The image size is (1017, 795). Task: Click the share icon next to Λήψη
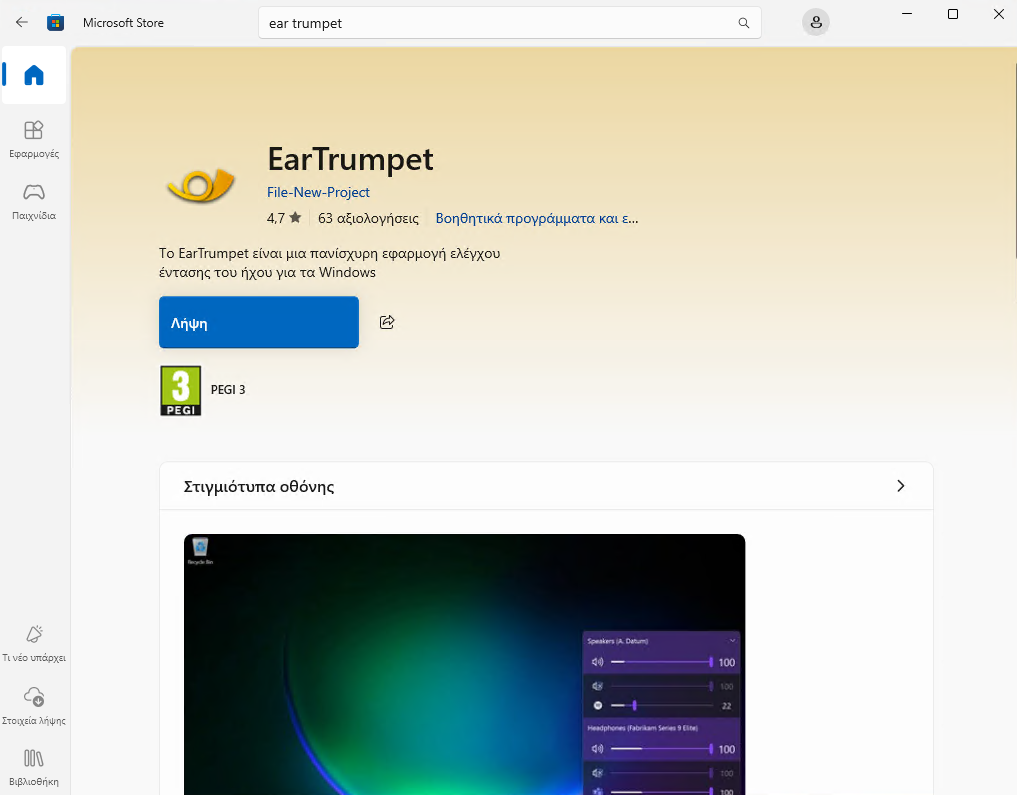tap(387, 322)
